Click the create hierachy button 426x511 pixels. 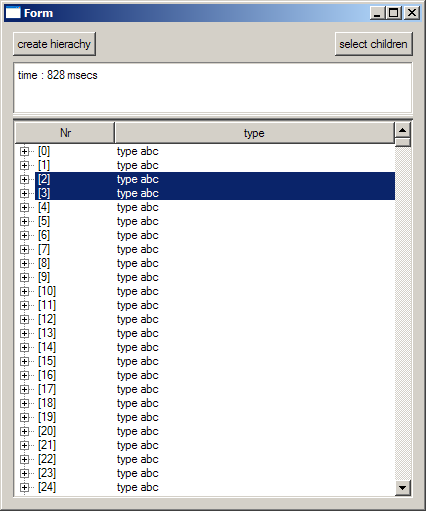coord(54,44)
